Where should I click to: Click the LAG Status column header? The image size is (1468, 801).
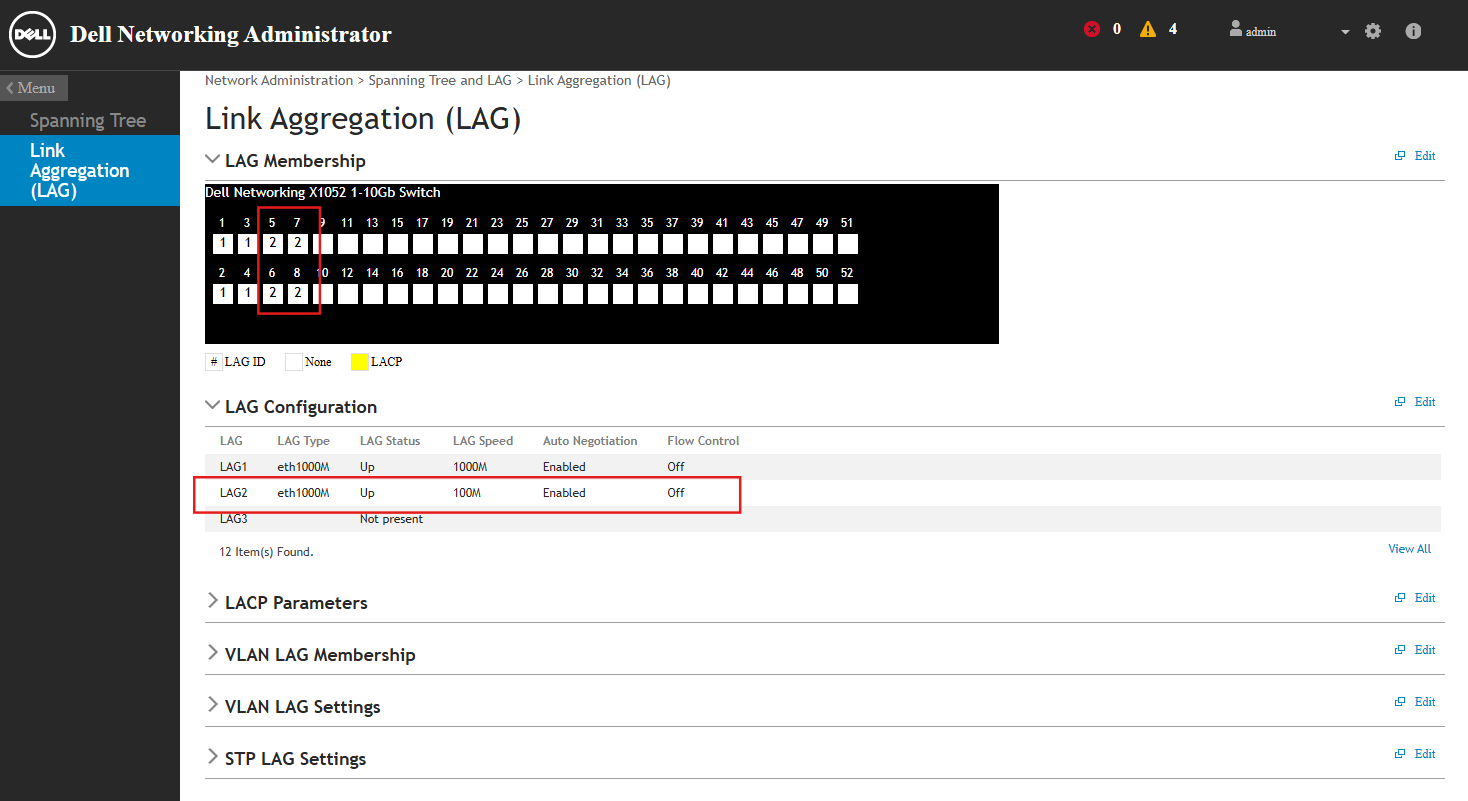(390, 441)
